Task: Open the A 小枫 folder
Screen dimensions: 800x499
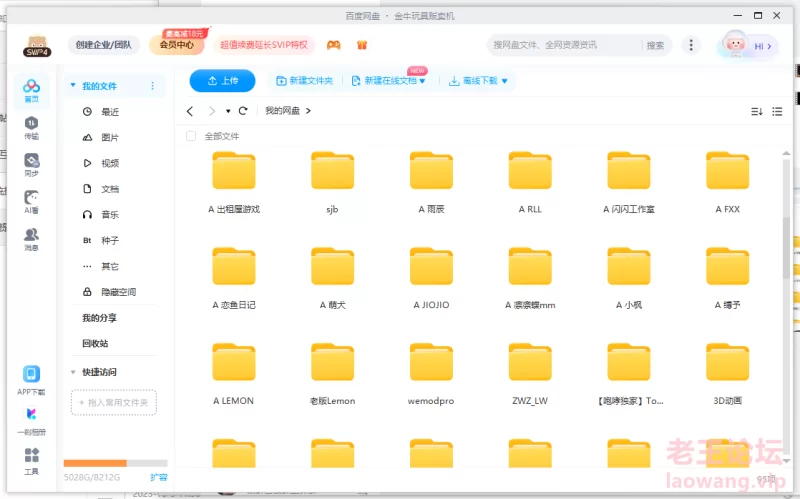Action: [629, 279]
